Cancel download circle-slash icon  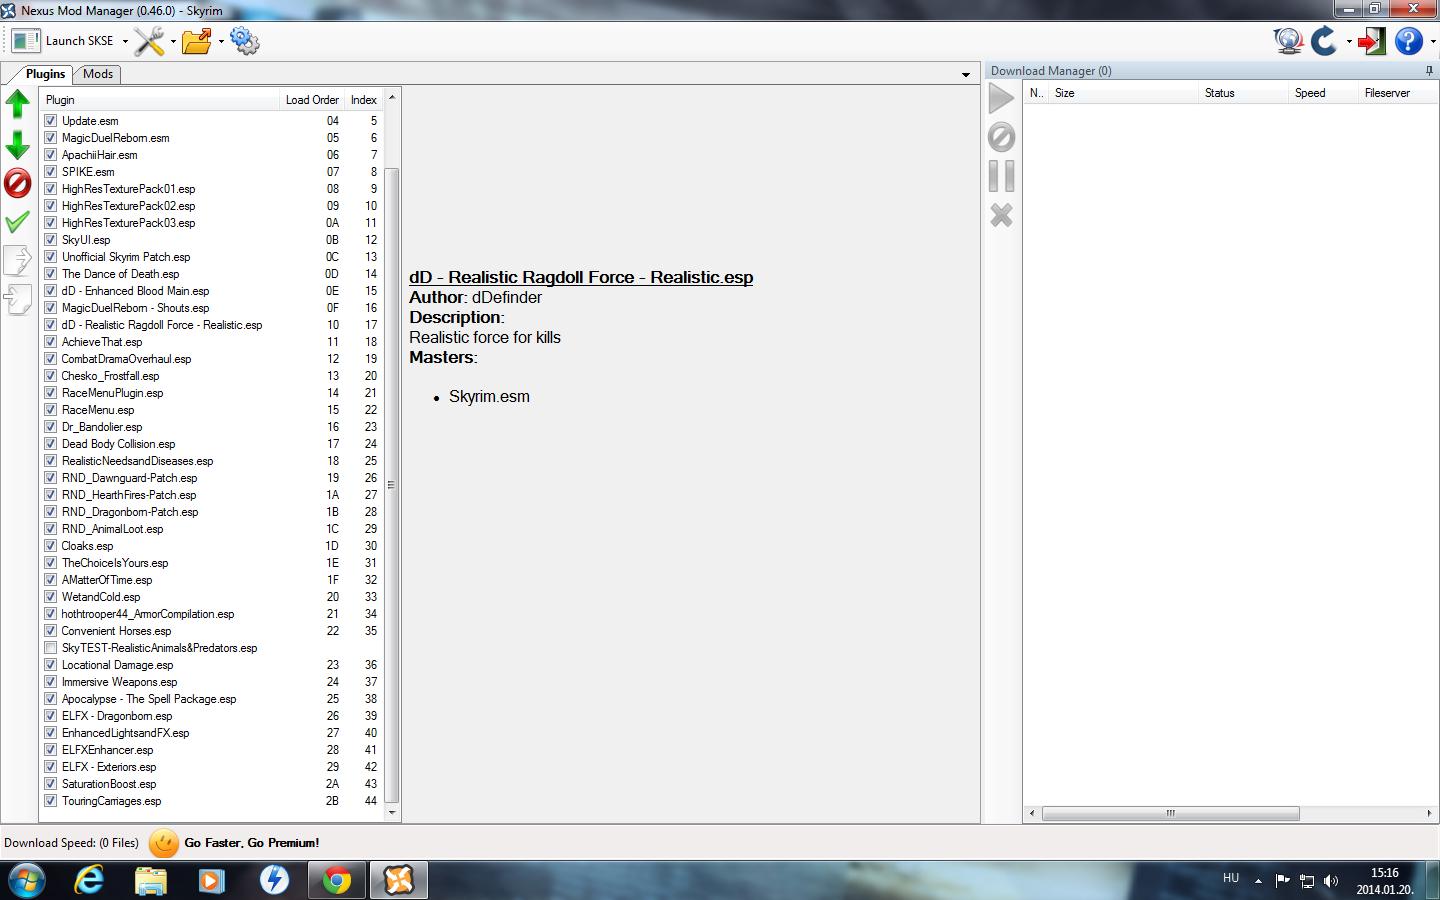[x=1001, y=137]
